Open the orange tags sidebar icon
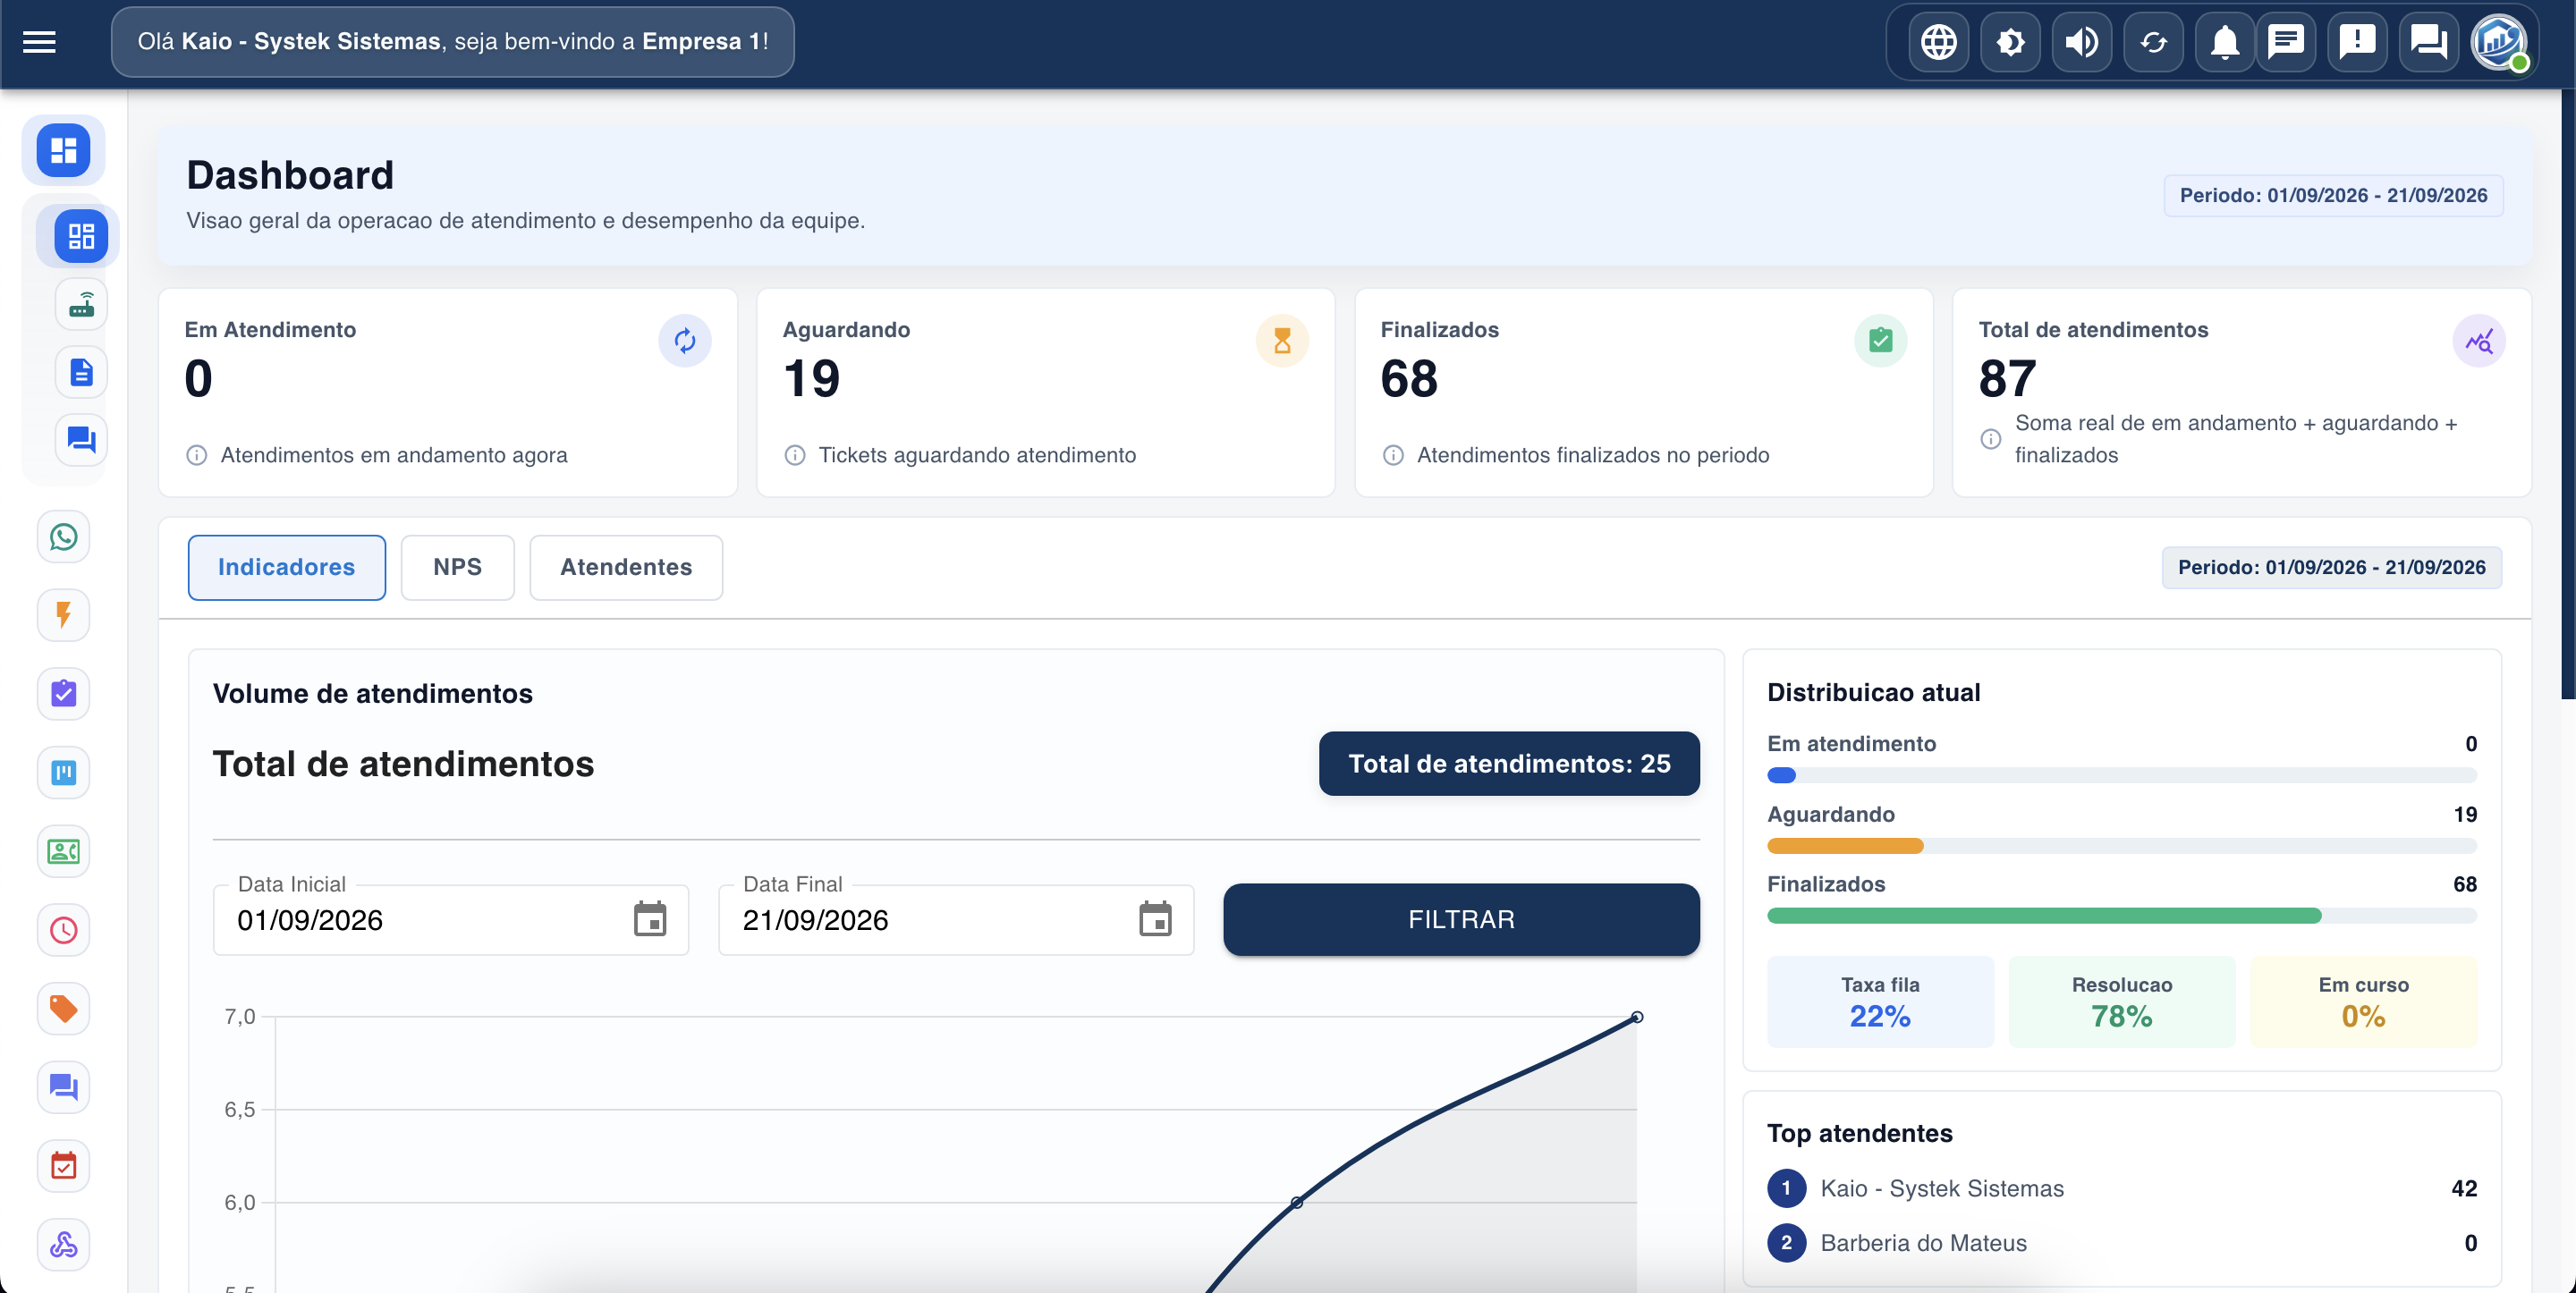This screenshot has height=1293, width=2576. (x=63, y=1009)
